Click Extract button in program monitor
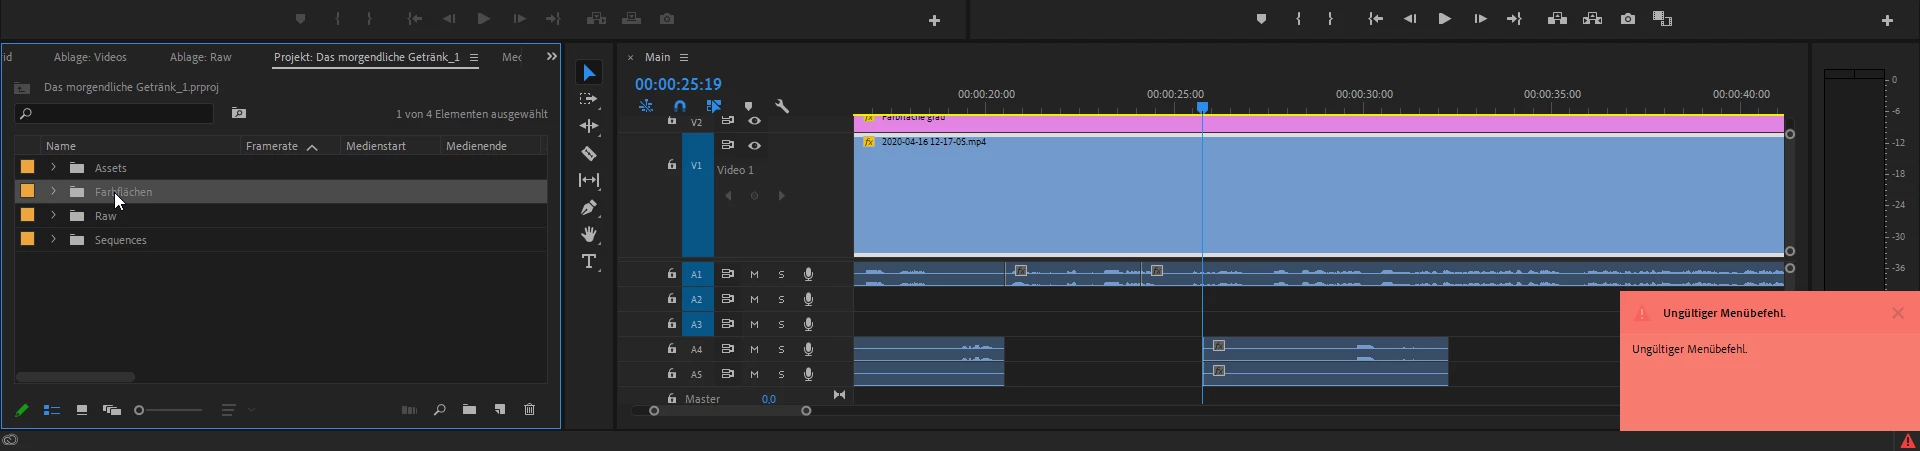Screen dimensions: 1920x451 point(1593,19)
